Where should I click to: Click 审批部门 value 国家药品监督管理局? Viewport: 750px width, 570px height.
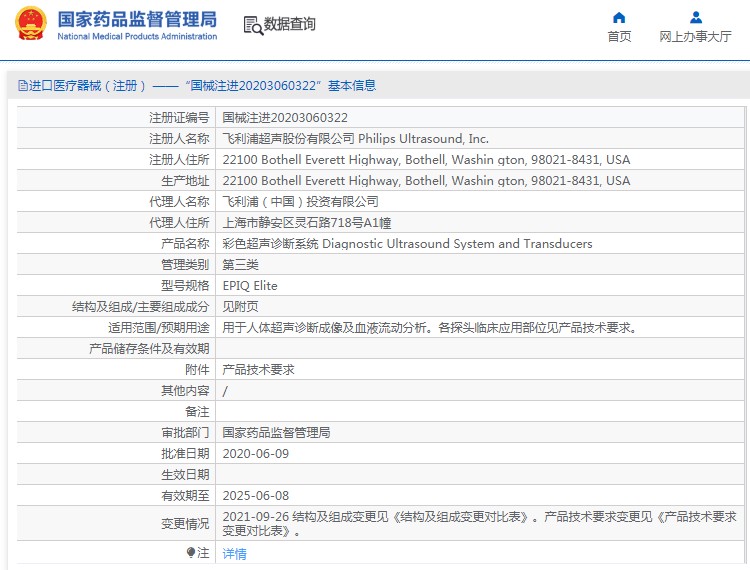(276, 433)
